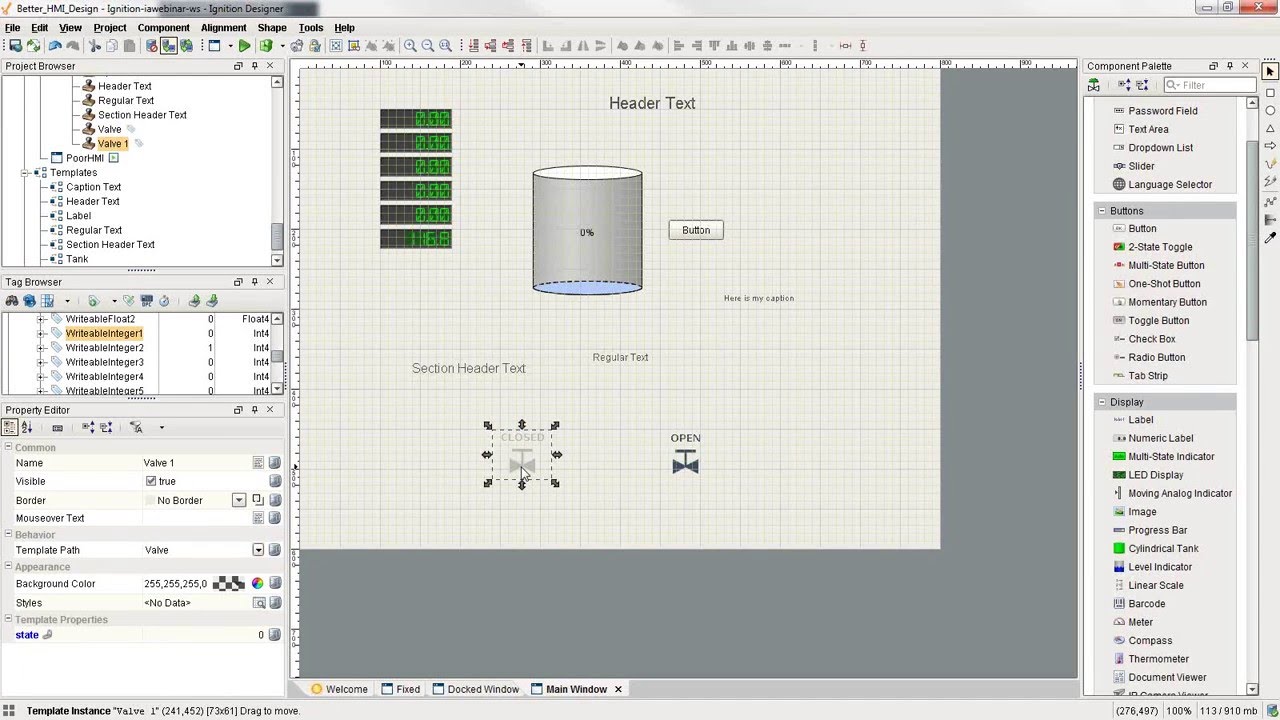This screenshot has height=720, width=1280.
Task: Click the Save project toolbar icon
Action: [x=15, y=46]
